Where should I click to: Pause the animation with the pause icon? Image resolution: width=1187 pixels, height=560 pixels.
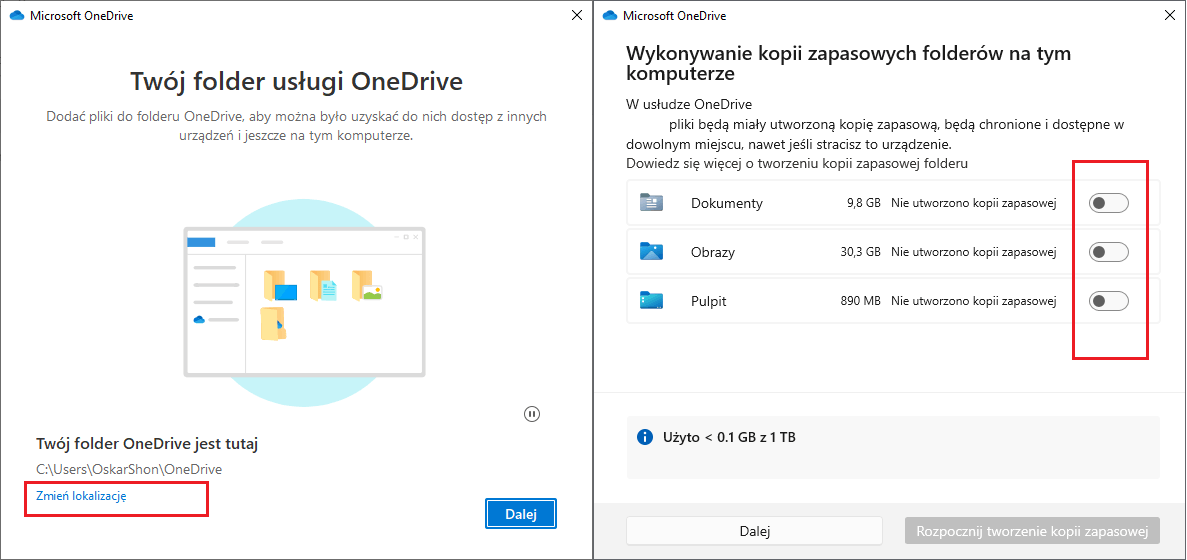click(x=531, y=414)
